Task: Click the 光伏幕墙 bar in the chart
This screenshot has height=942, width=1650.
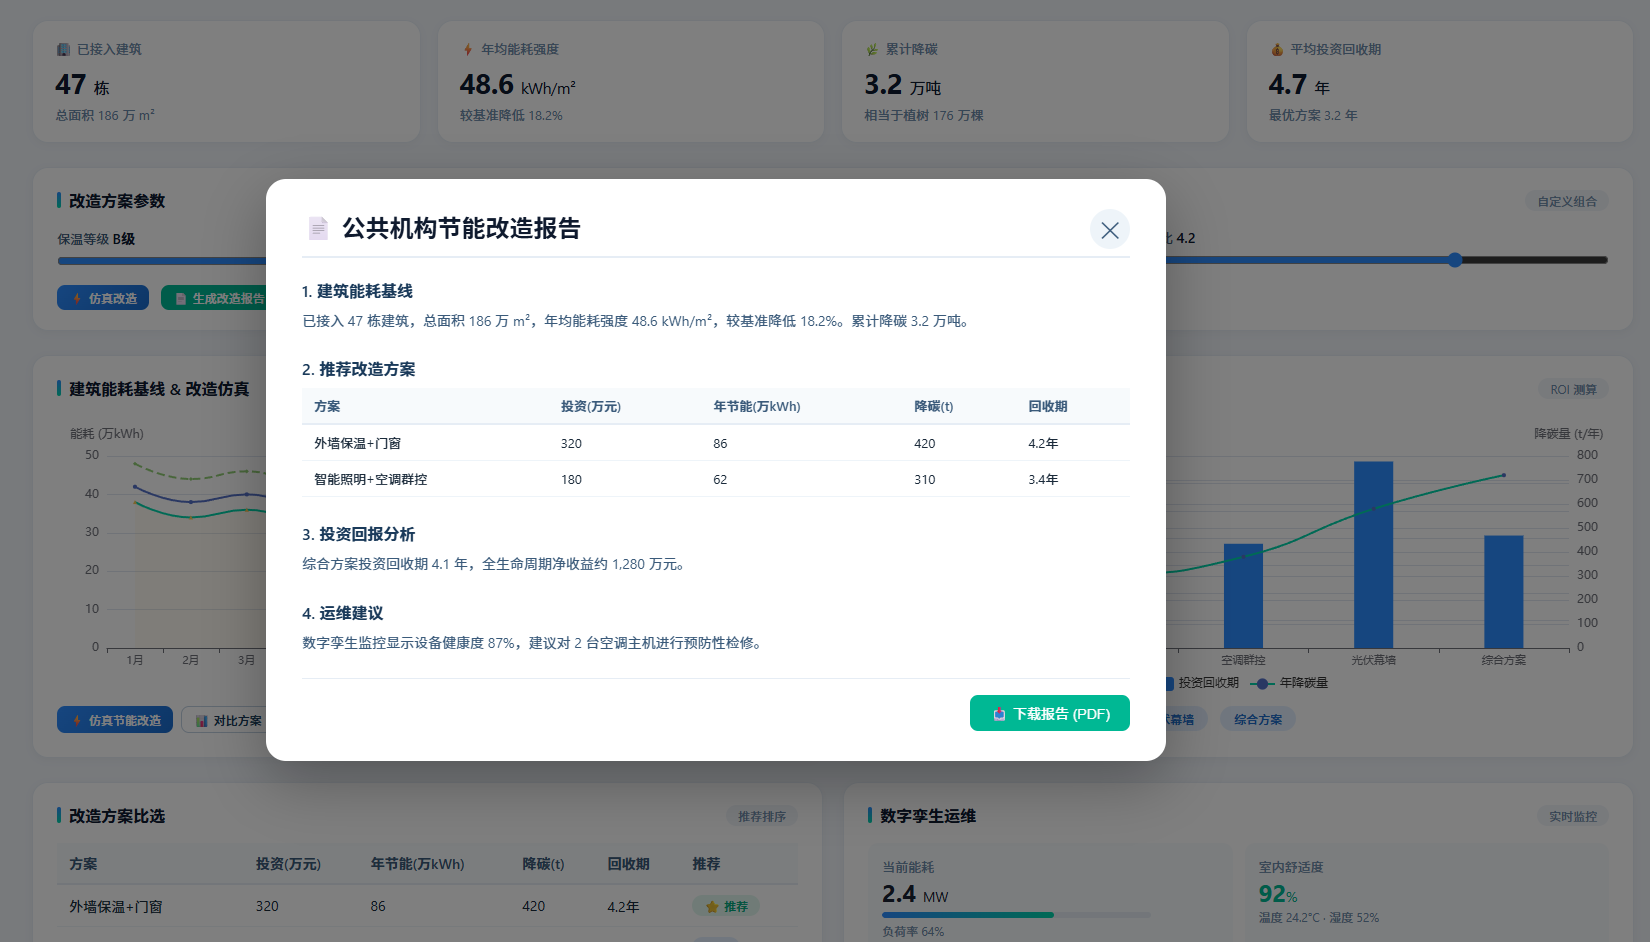Action: [1373, 554]
